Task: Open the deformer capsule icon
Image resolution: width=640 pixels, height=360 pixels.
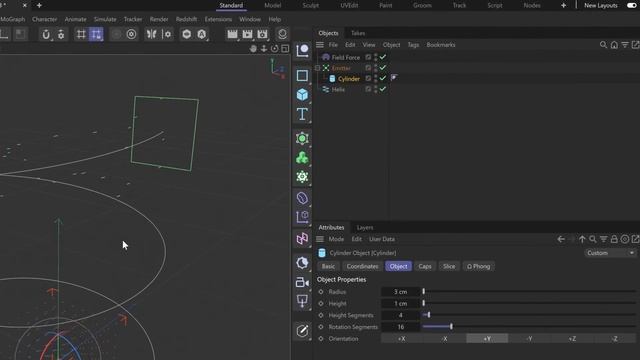Action: (302, 198)
